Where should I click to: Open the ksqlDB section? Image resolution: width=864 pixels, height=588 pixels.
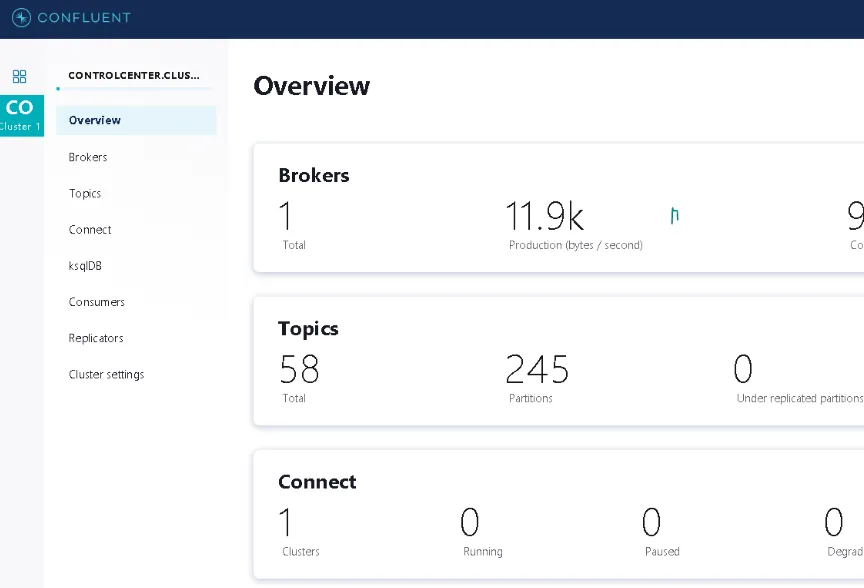85,266
